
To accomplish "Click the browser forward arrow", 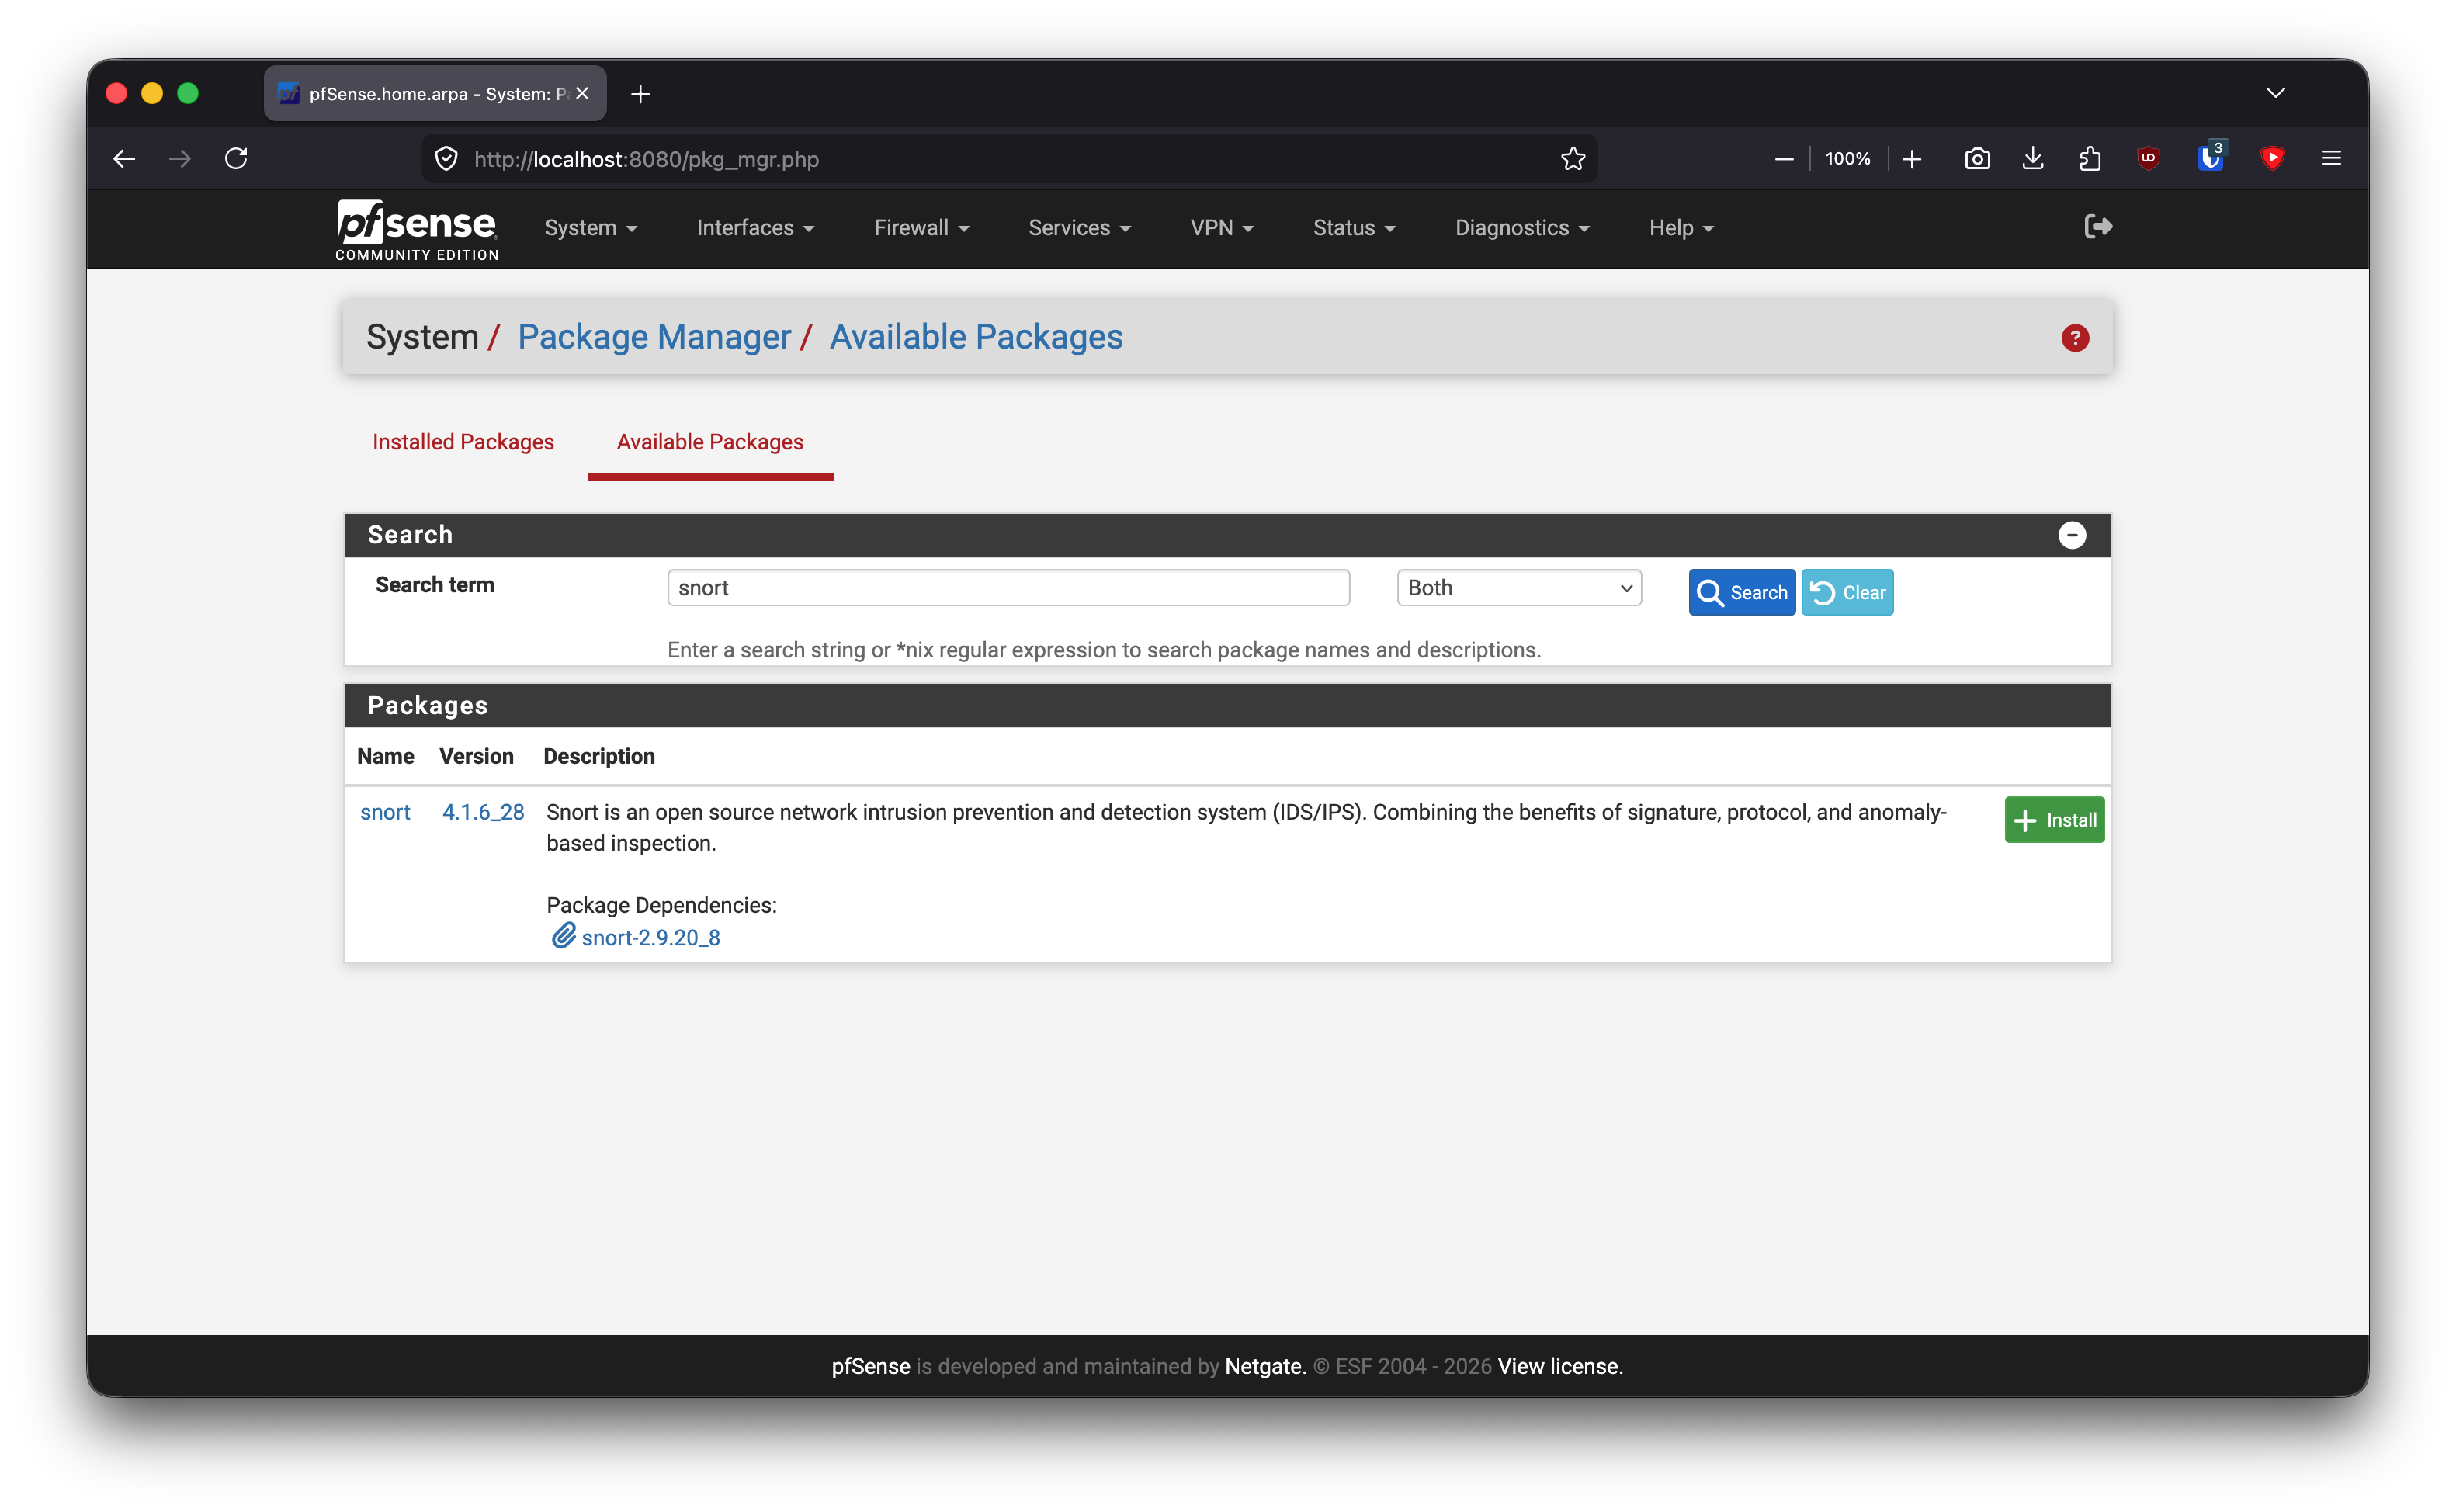I will pyautogui.click(x=180, y=159).
